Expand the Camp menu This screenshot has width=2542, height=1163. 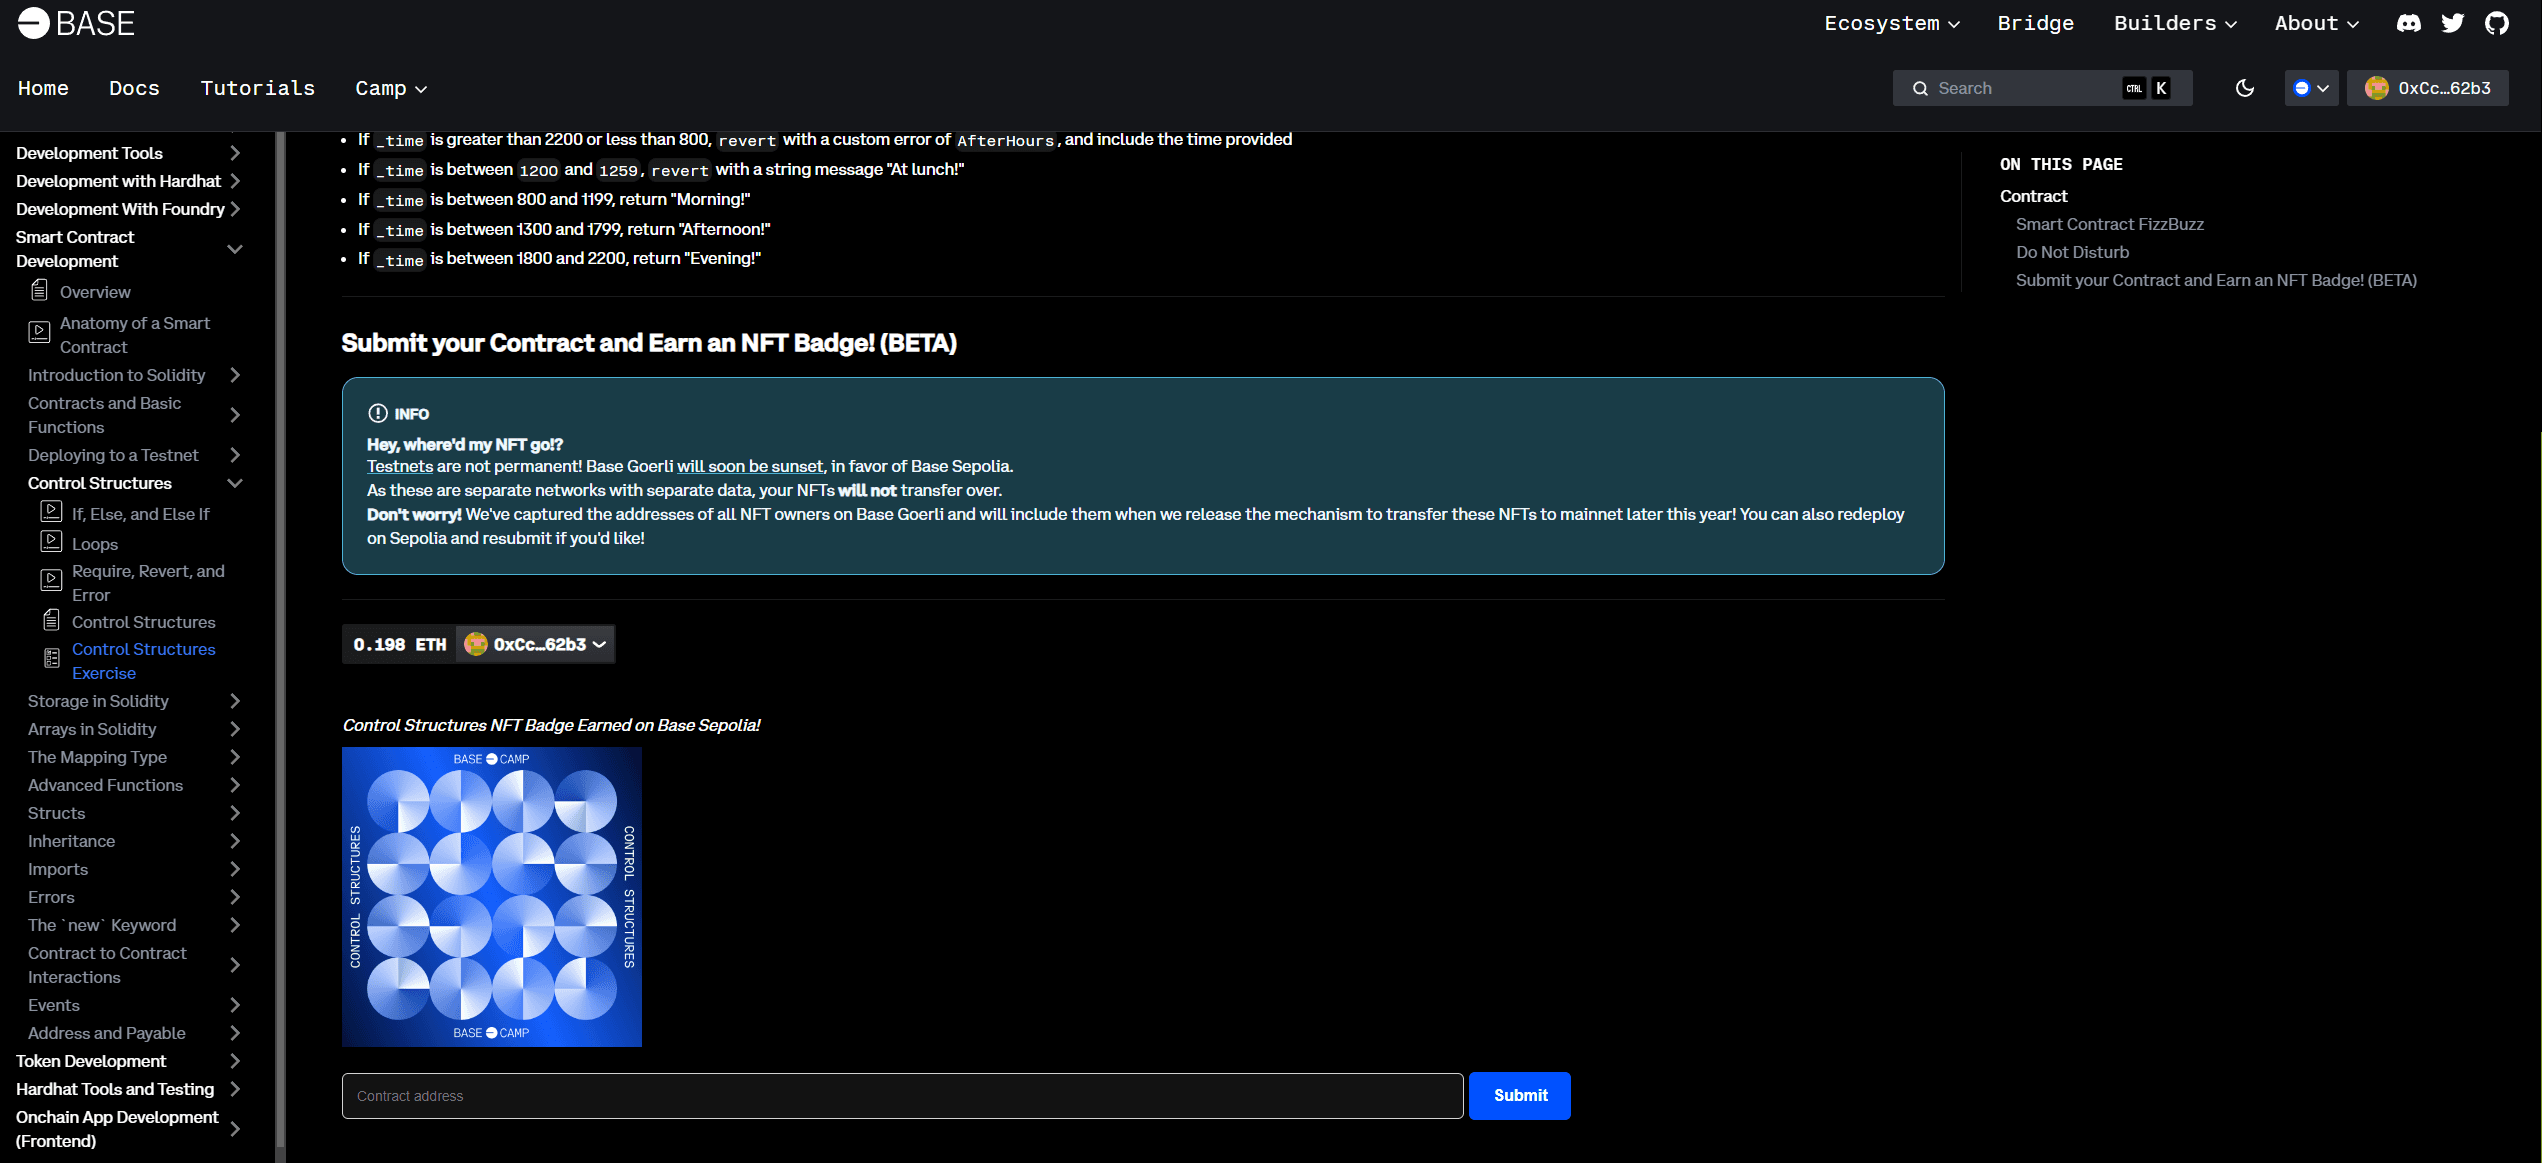pyautogui.click(x=391, y=89)
